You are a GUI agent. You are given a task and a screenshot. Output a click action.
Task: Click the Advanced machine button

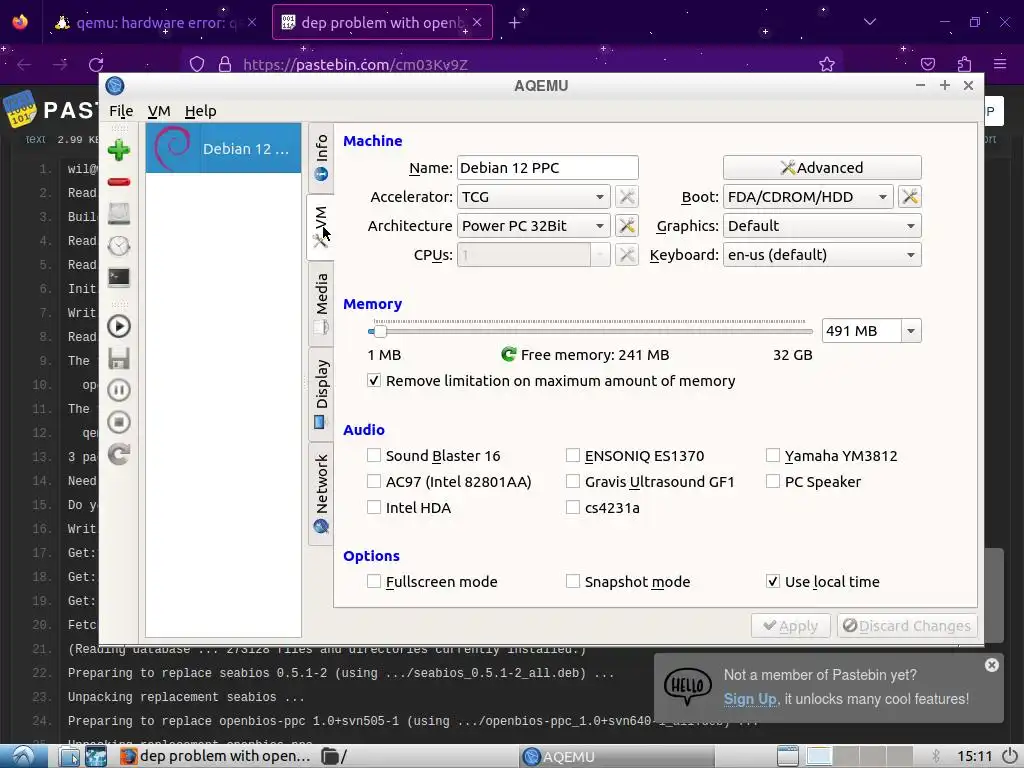(822, 168)
